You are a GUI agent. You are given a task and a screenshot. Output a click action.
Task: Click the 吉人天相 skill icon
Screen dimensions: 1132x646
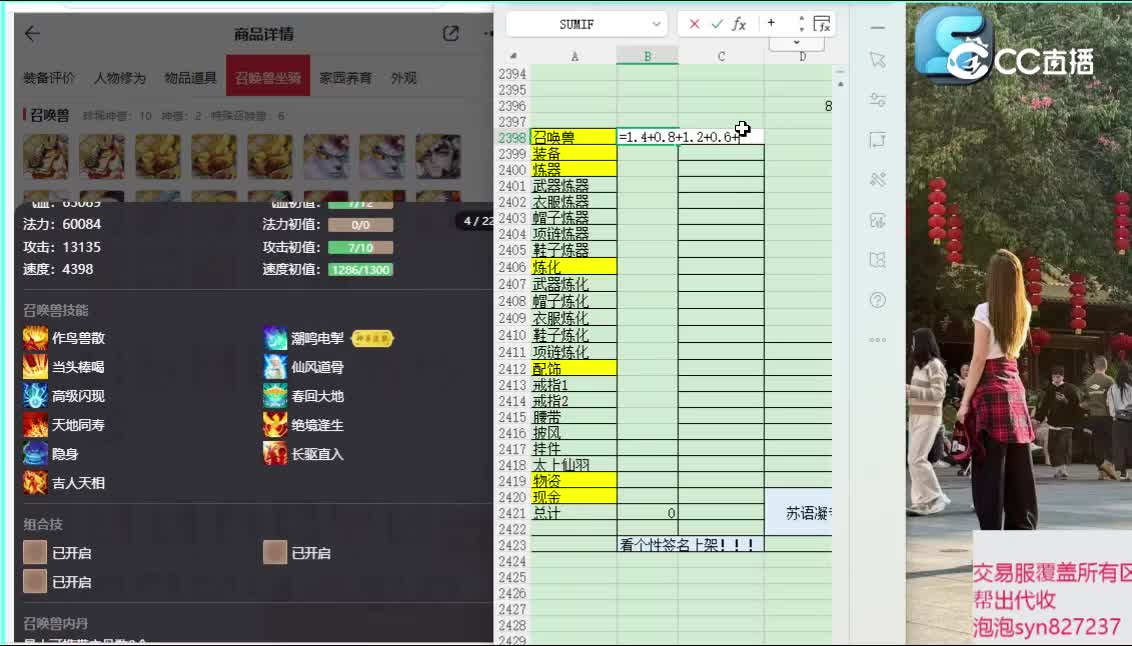(x=35, y=482)
